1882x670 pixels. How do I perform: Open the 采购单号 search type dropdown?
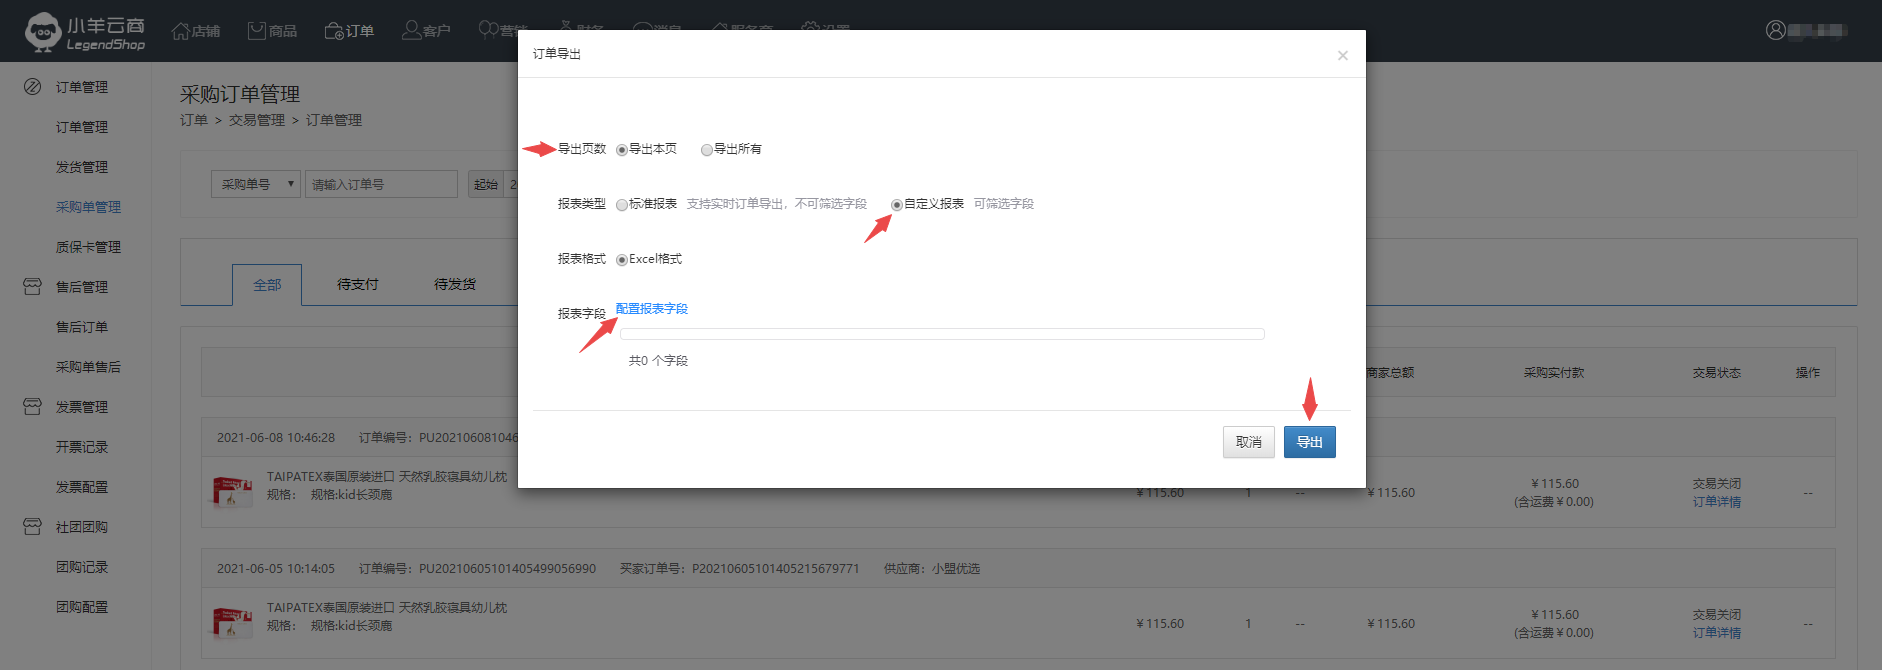click(256, 184)
